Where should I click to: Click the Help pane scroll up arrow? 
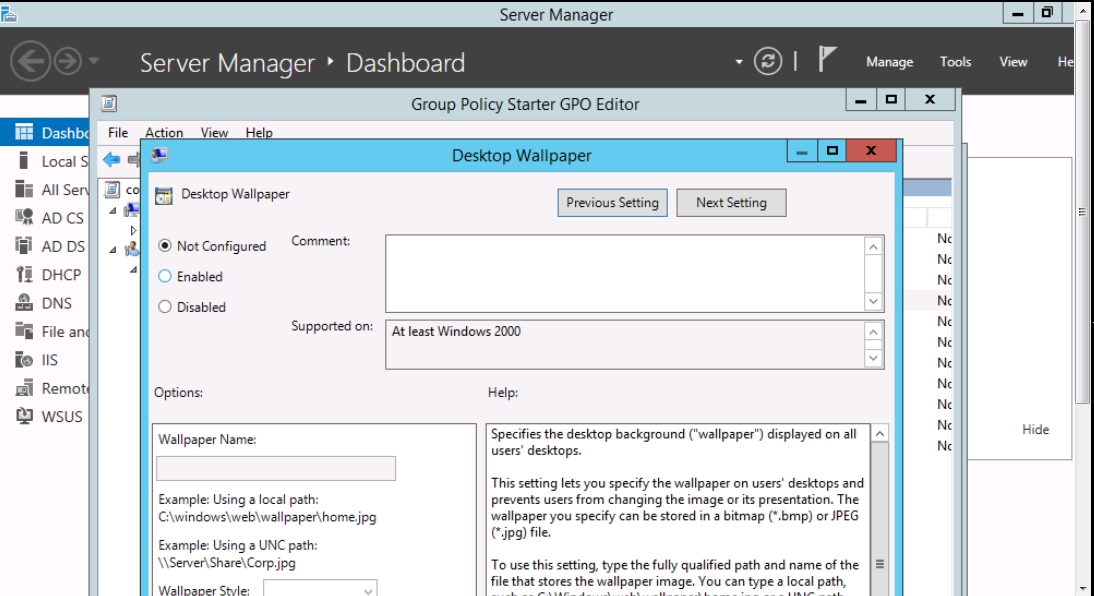click(x=880, y=434)
